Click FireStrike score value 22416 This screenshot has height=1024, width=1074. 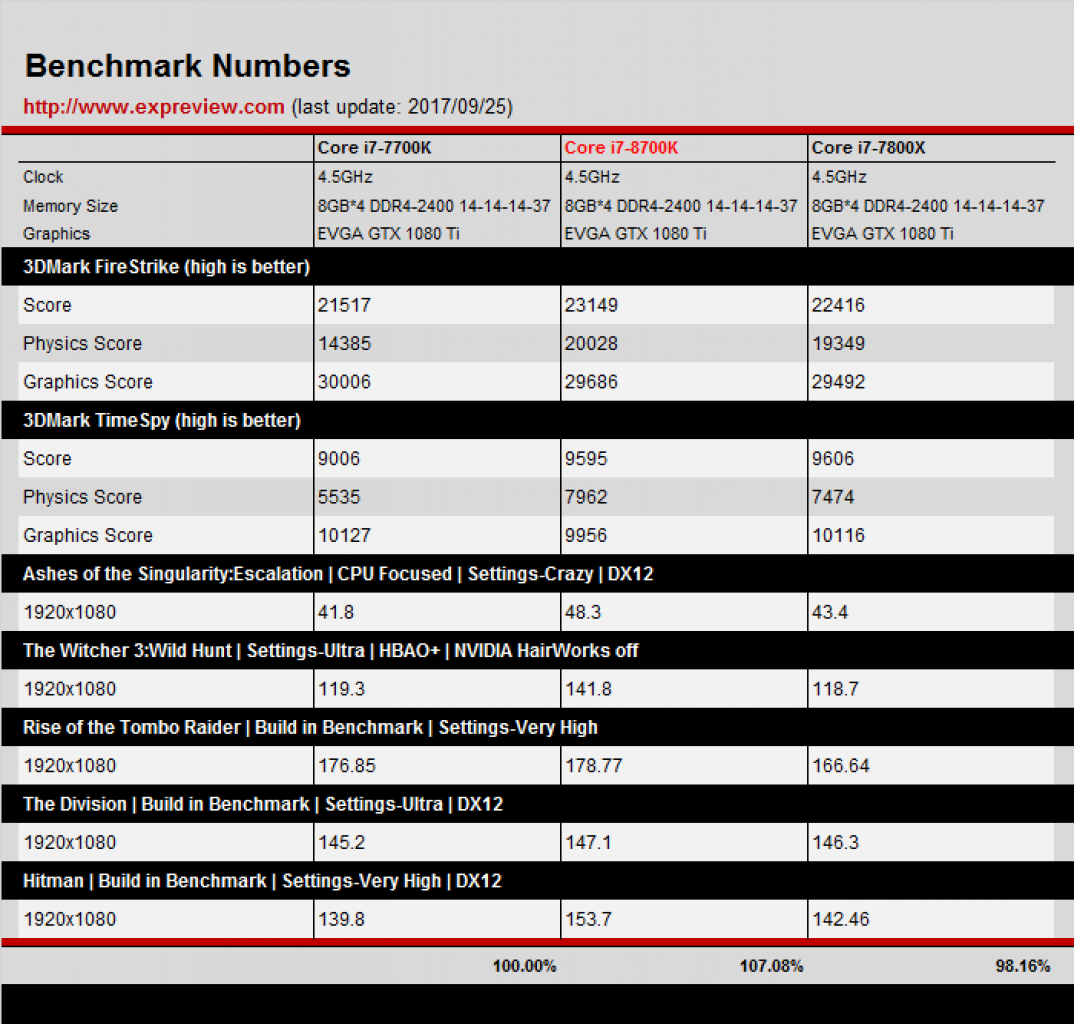pos(838,305)
